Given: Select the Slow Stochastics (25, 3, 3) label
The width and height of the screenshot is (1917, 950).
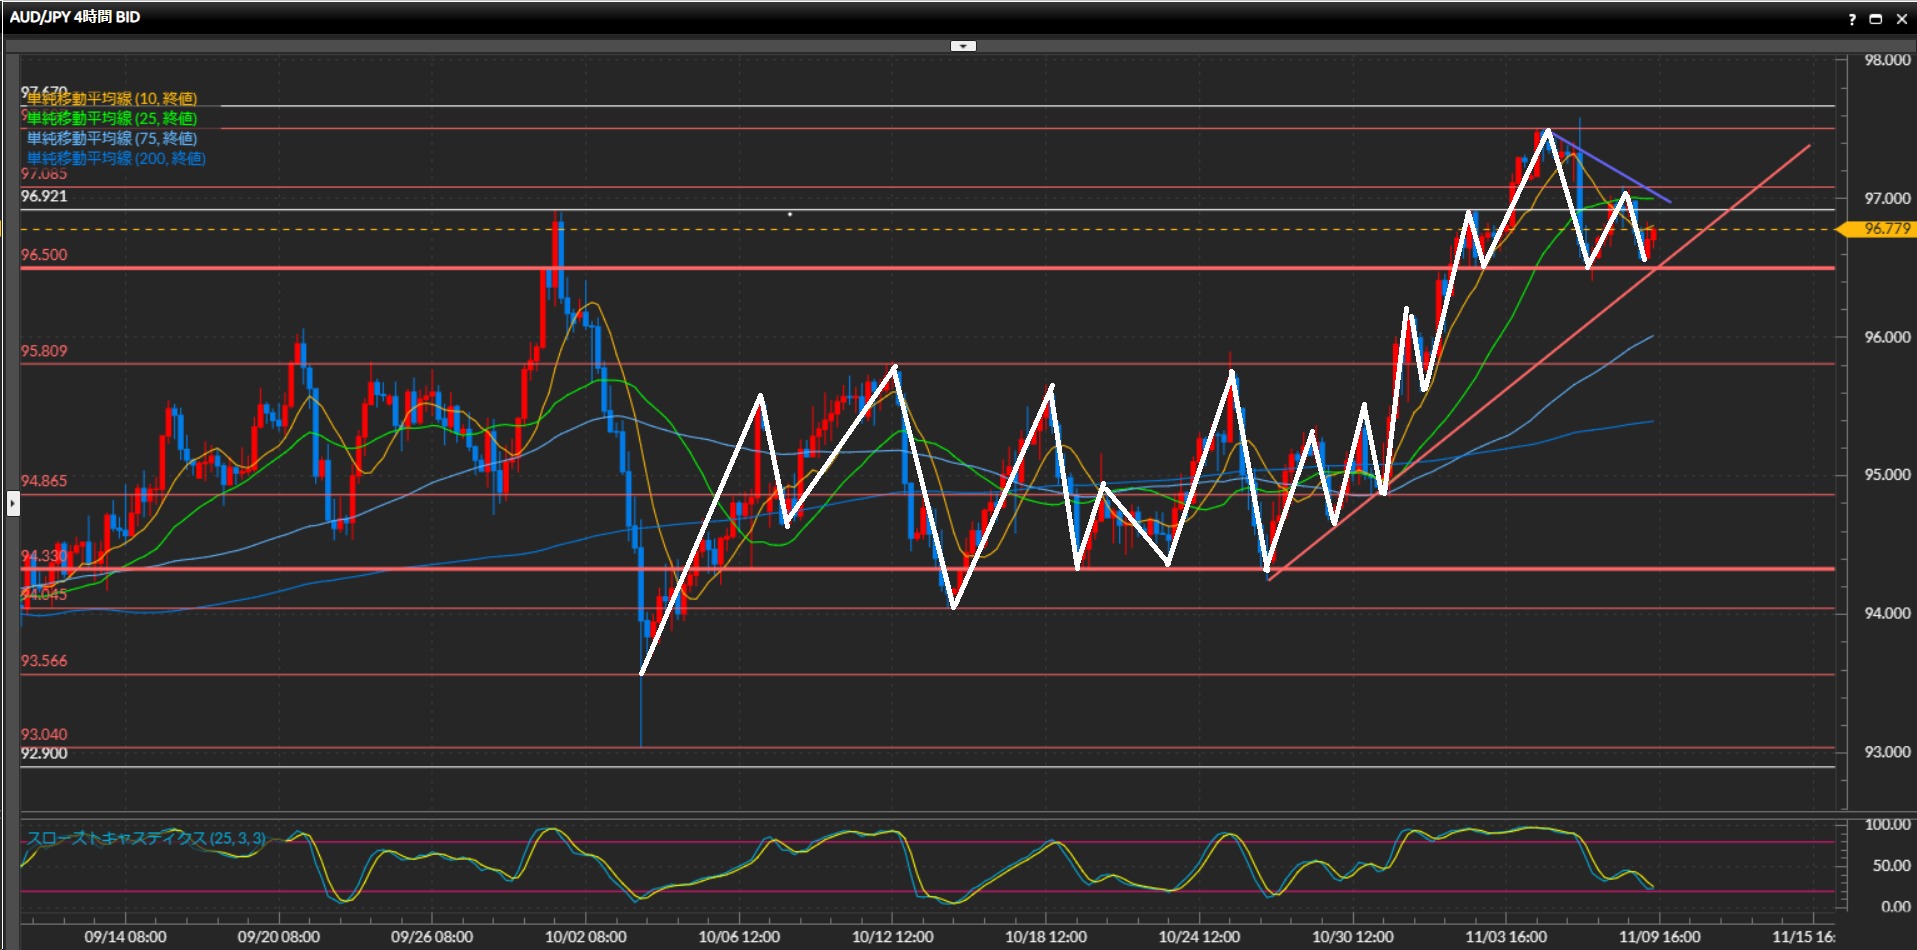Looking at the screenshot, I should click(146, 838).
